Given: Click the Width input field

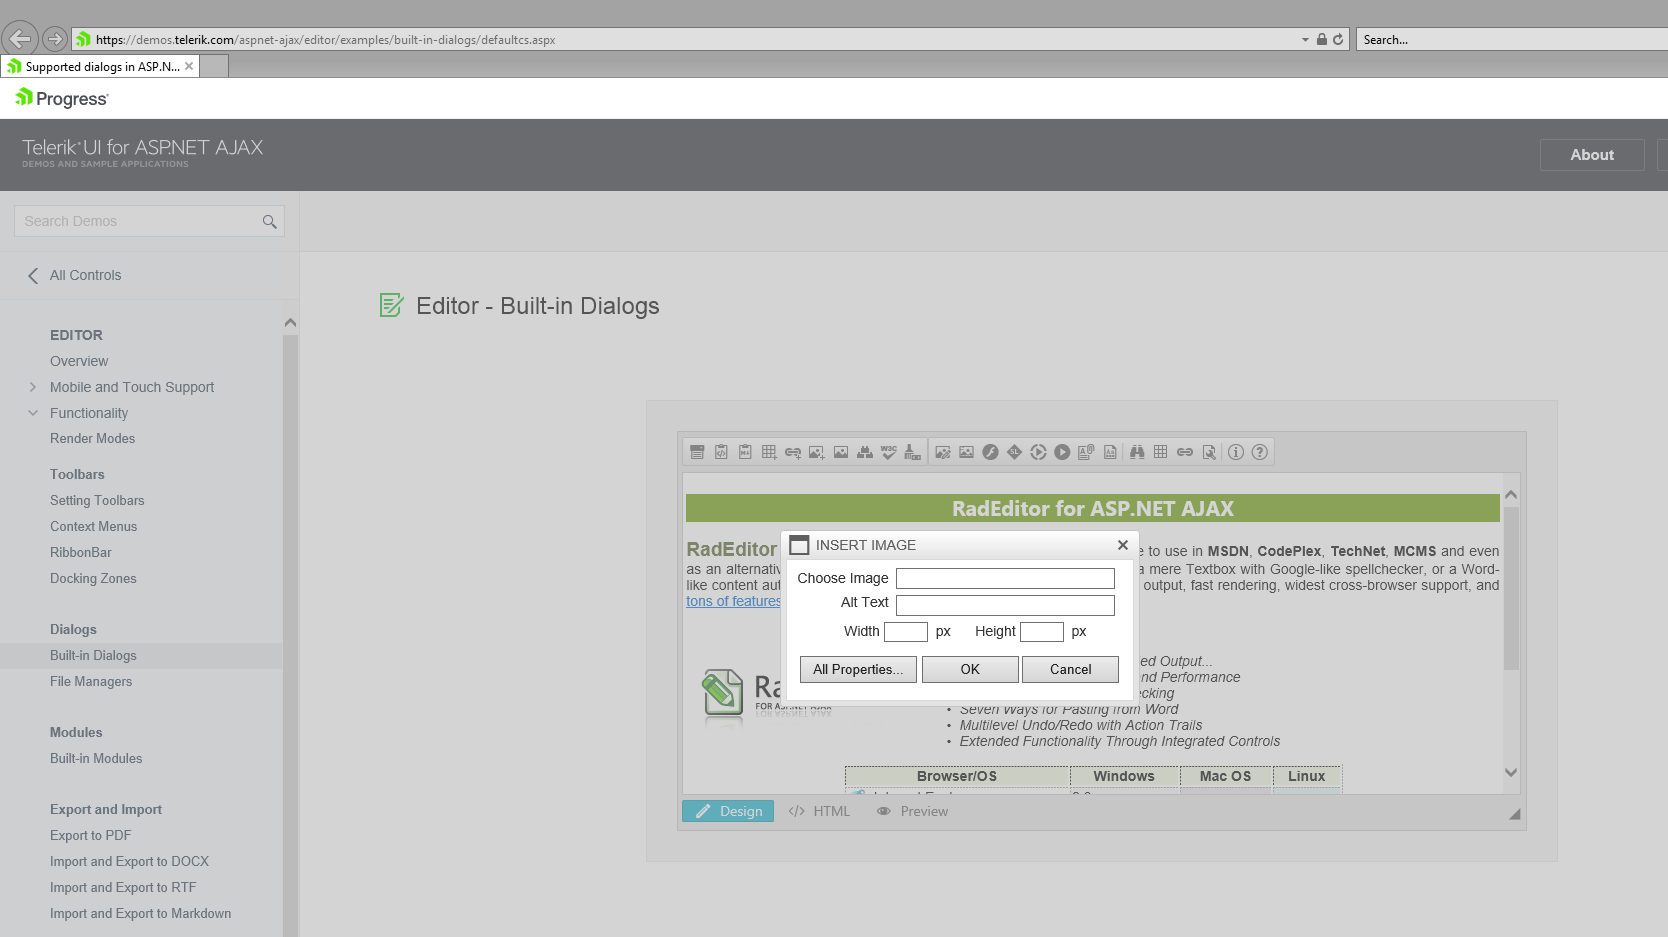Looking at the screenshot, I should 906,631.
